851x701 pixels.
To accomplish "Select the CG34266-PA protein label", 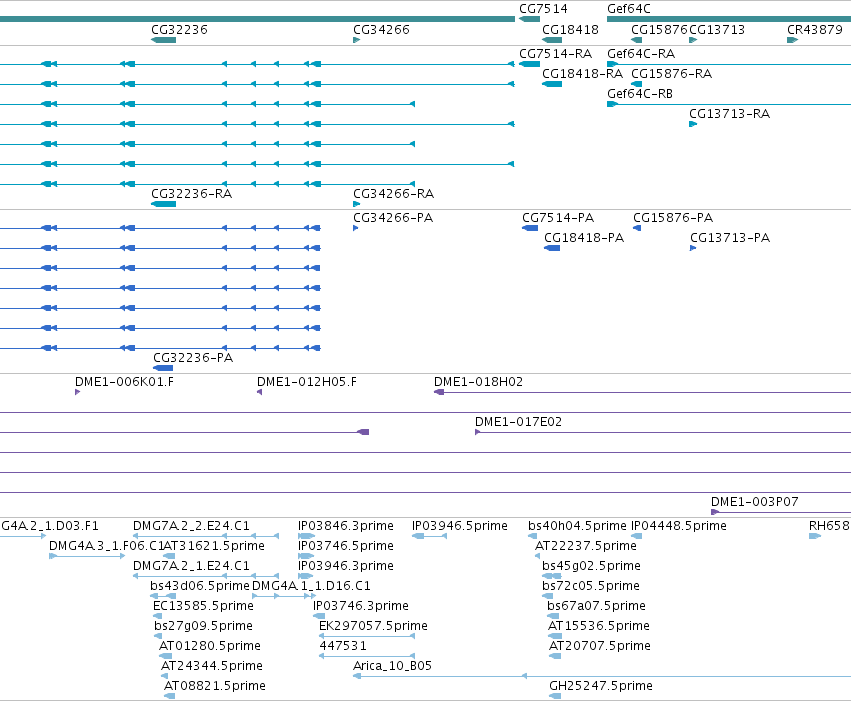I will coord(393,218).
